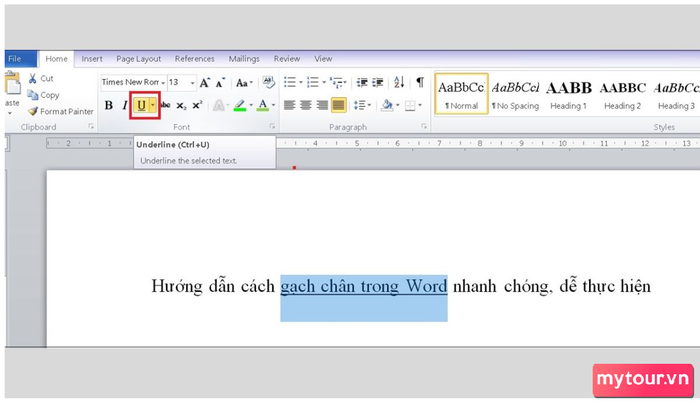Toggle strikethrough formatting
The image size is (700, 405).
[x=165, y=105]
